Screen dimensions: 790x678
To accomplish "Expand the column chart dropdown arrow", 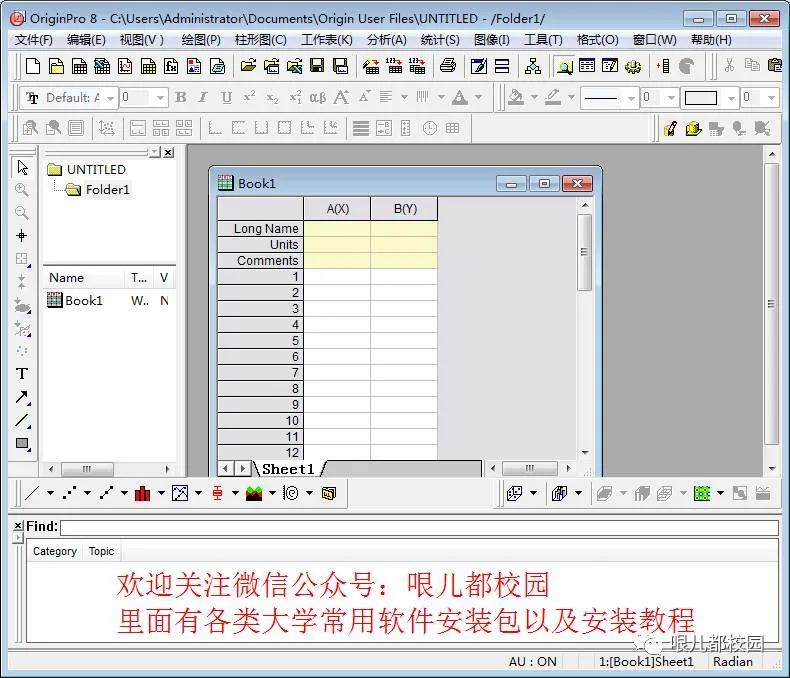I will point(161,493).
